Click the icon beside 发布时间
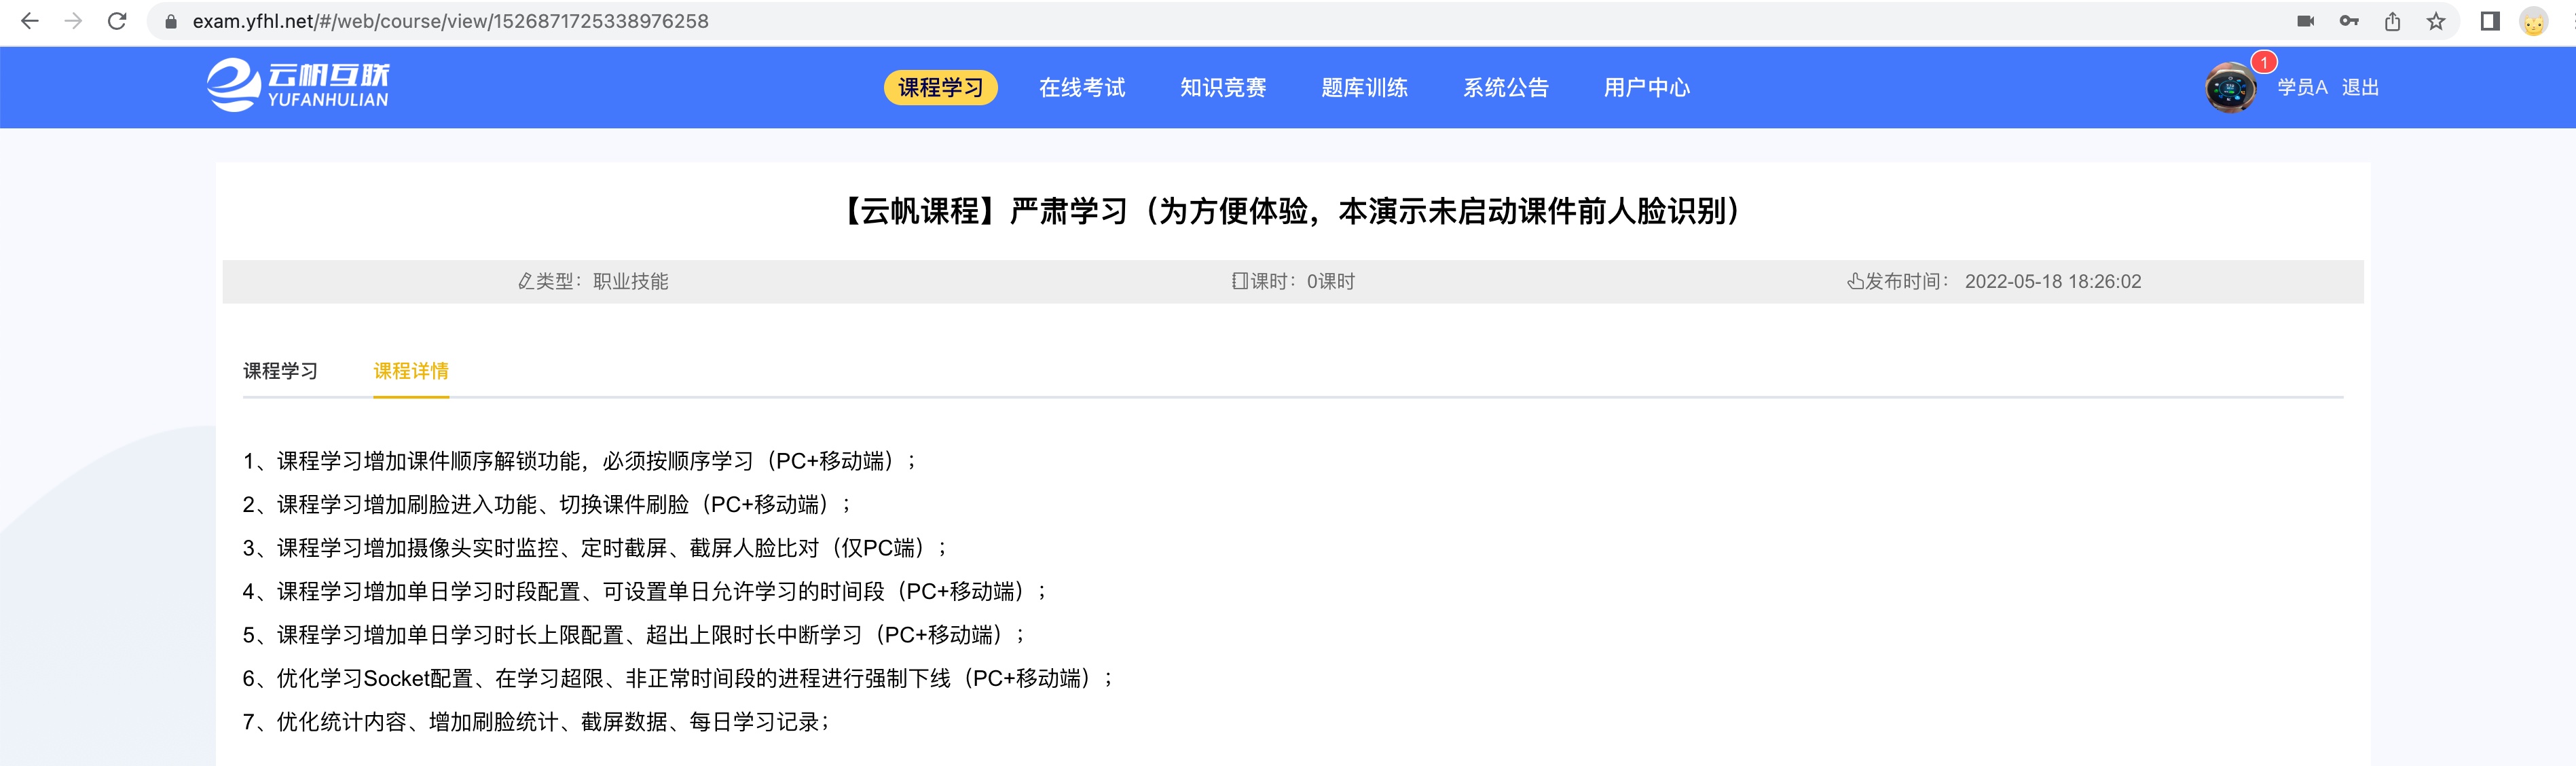This screenshot has width=2576, height=766. pyautogui.click(x=1855, y=281)
